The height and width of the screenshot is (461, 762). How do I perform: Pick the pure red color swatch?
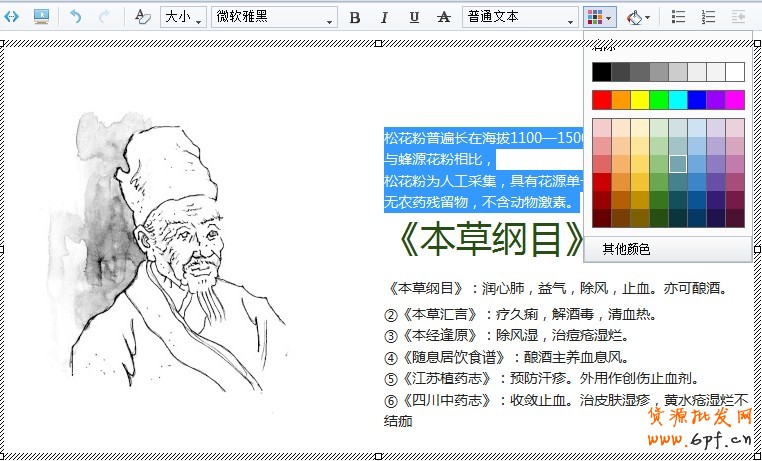pos(601,100)
